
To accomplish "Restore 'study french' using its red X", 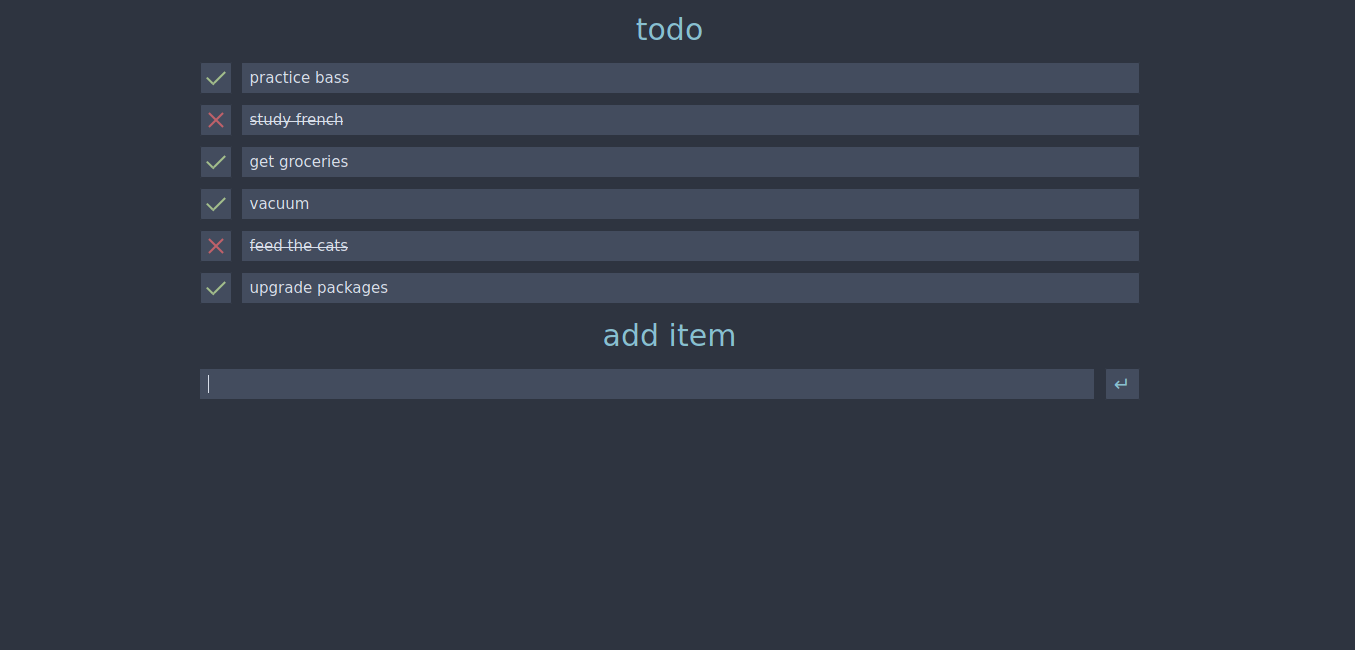I will (216, 120).
